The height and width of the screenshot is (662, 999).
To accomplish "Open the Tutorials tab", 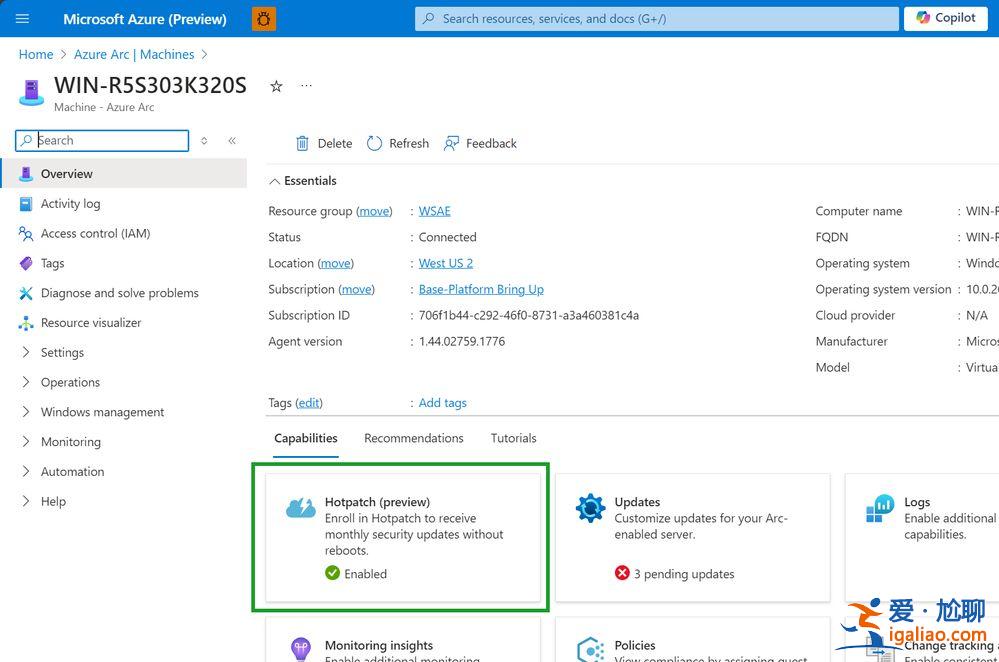I will 513,438.
